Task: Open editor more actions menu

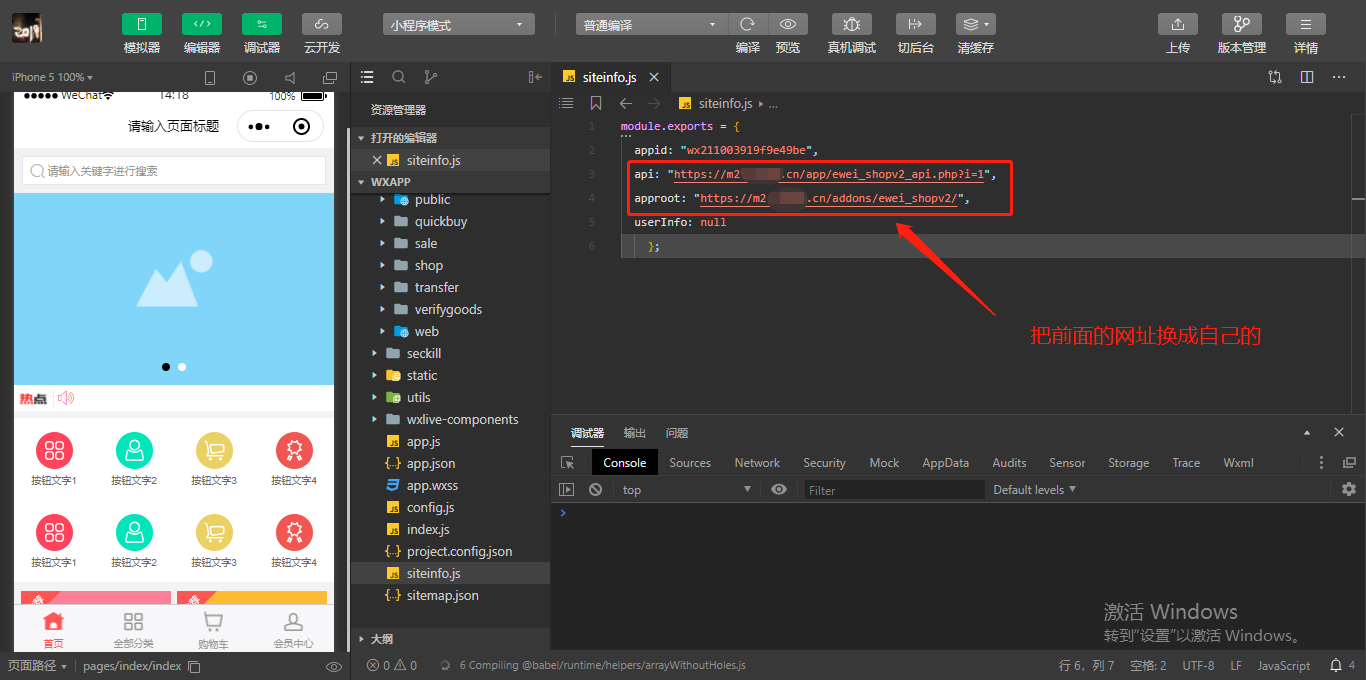Action: click(x=1339, y=77)
